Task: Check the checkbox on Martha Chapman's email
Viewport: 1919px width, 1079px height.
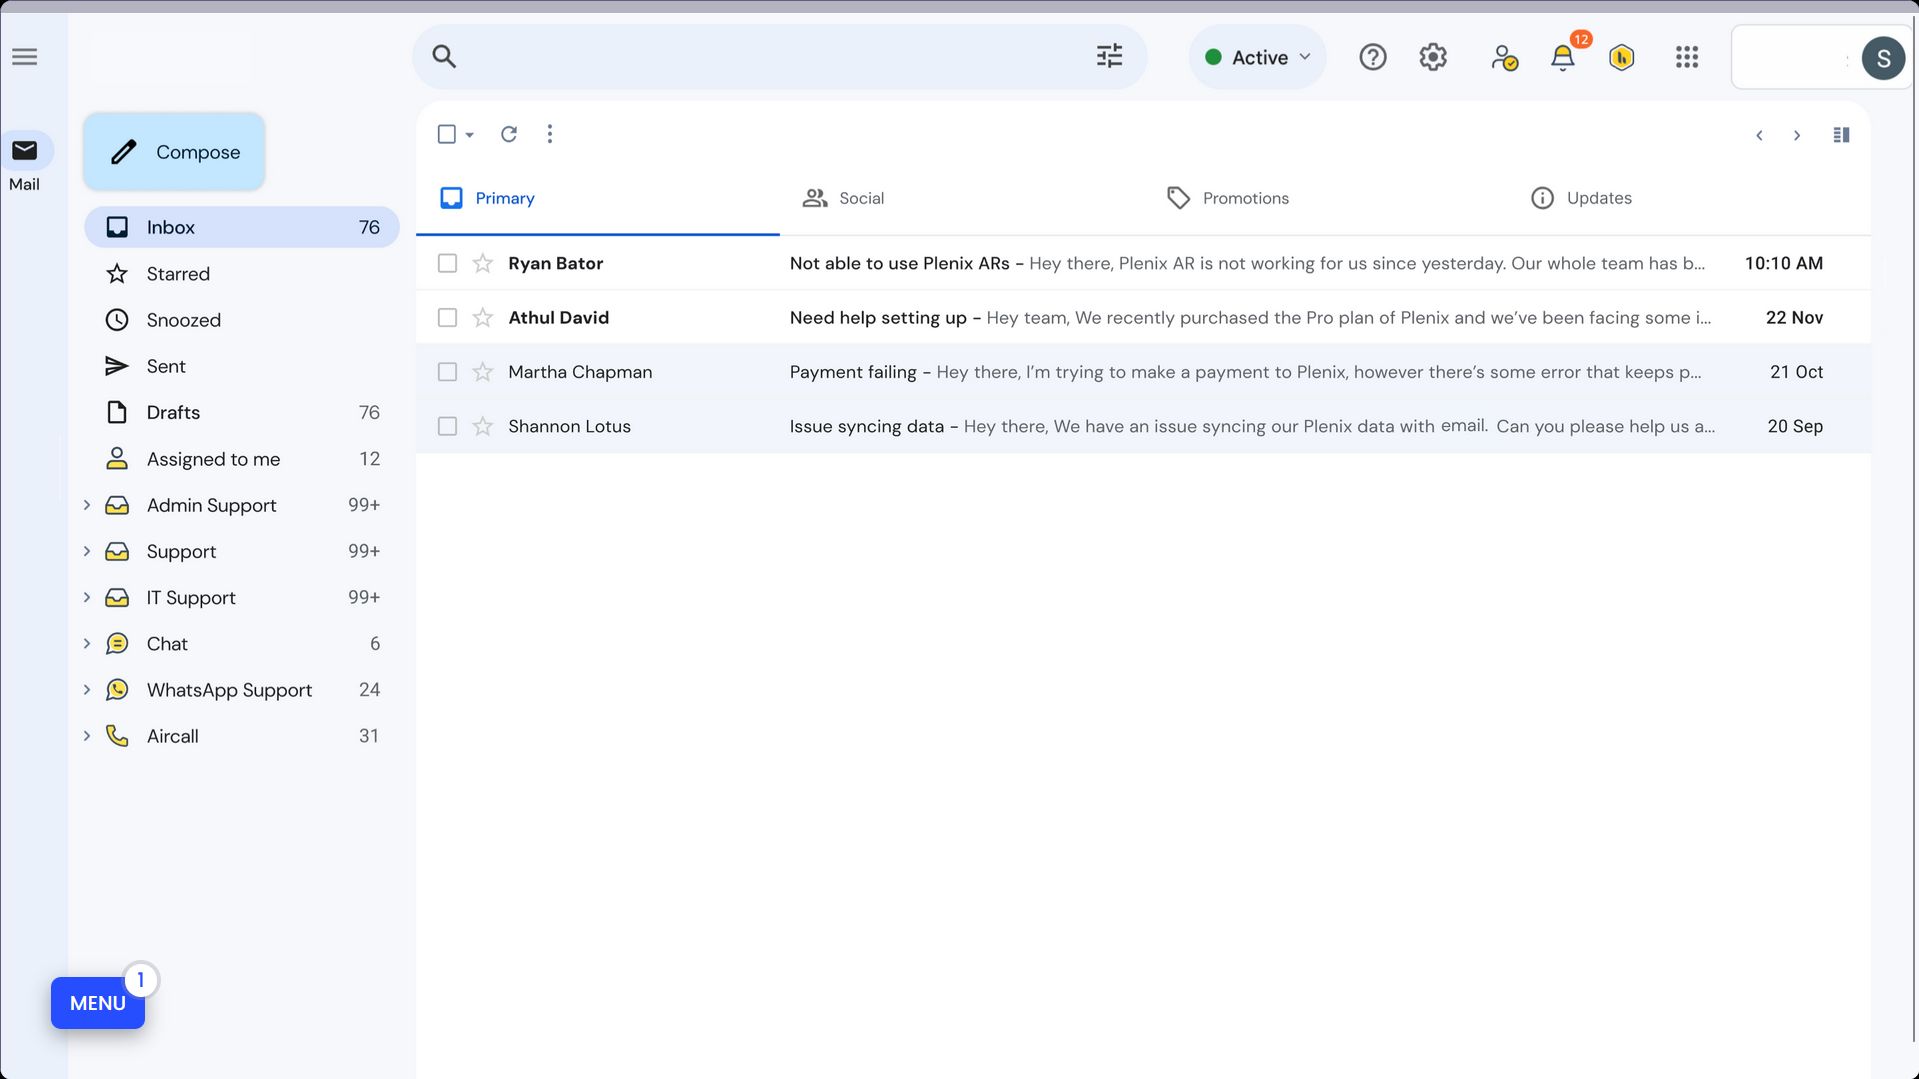Action: pyautogui.click(x=447, y=371)
